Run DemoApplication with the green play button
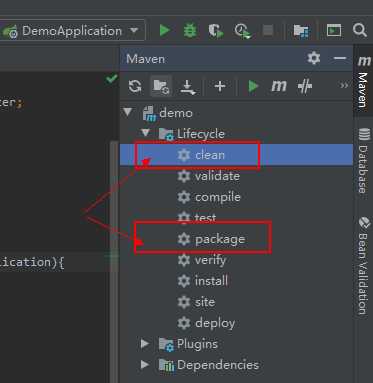The width and height of the screenshot is (373, 383). [x=164, y=30]
